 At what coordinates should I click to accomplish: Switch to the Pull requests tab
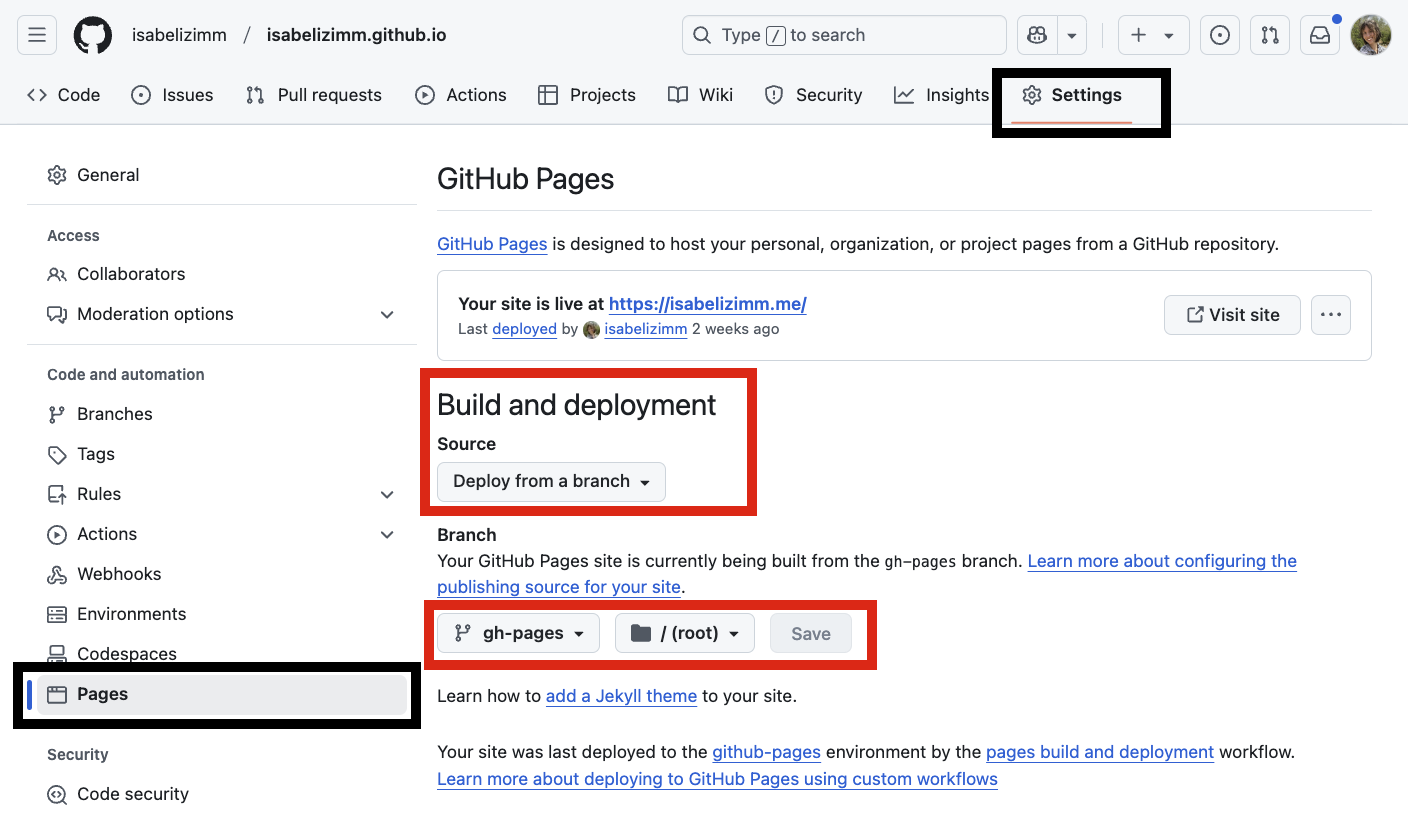pos(314,95)
